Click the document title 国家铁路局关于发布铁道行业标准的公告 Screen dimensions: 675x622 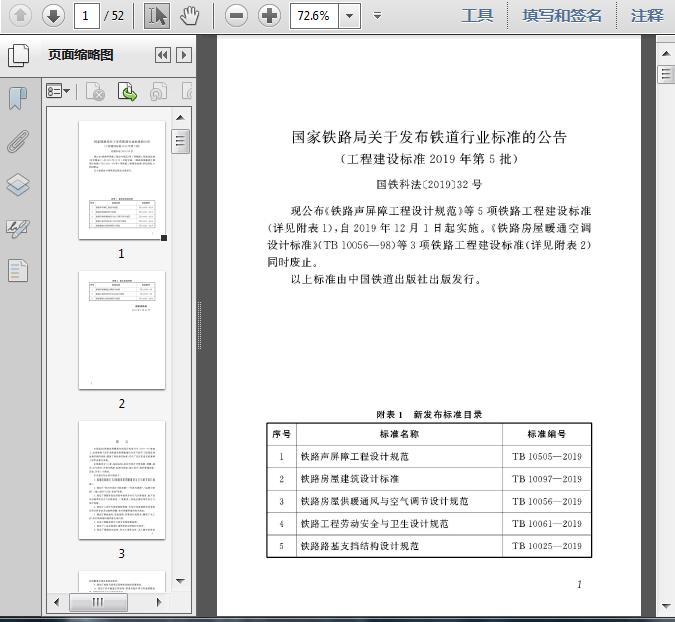pyautogui.click(x=429, y=137)
